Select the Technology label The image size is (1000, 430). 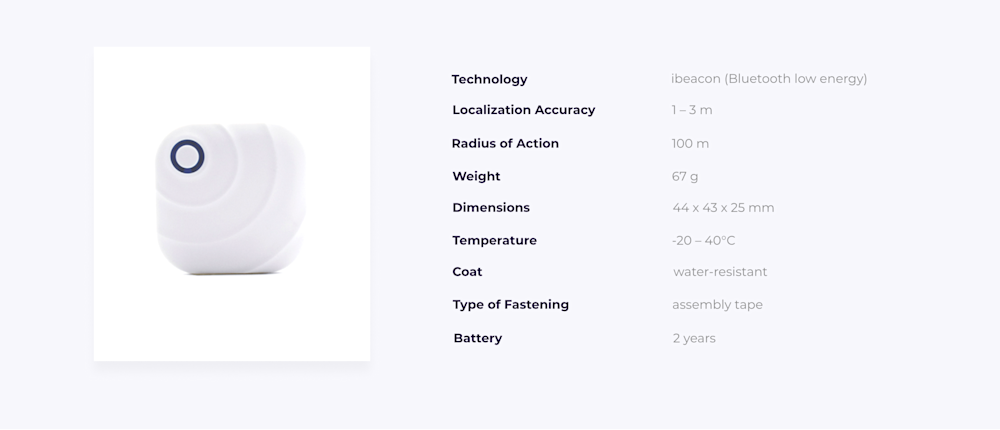490,80
